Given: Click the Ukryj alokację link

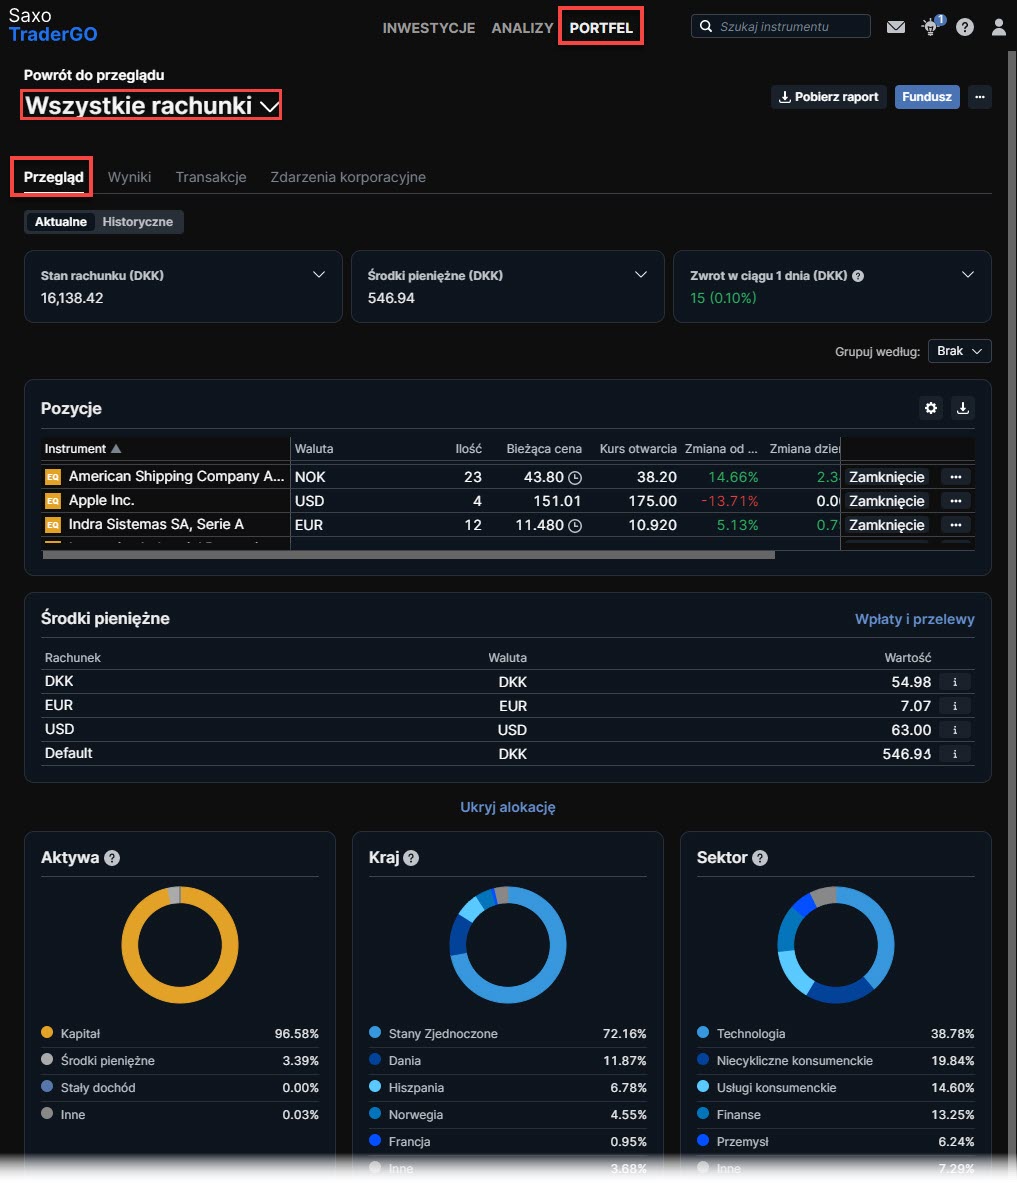Looking at the screenshot, I should point(508,807).
